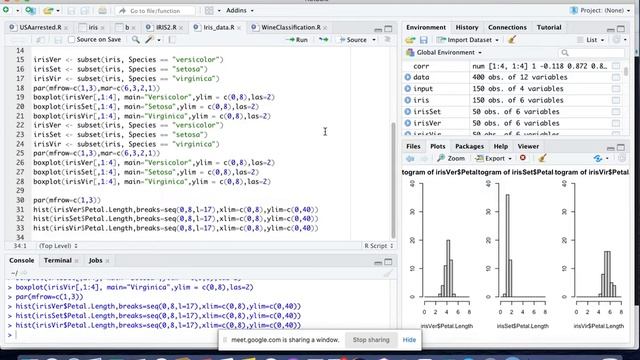Image resolution: width=640 pixels, height=360 pixels.
Task: Open the R Script file type selector
Action: [378, 246]
